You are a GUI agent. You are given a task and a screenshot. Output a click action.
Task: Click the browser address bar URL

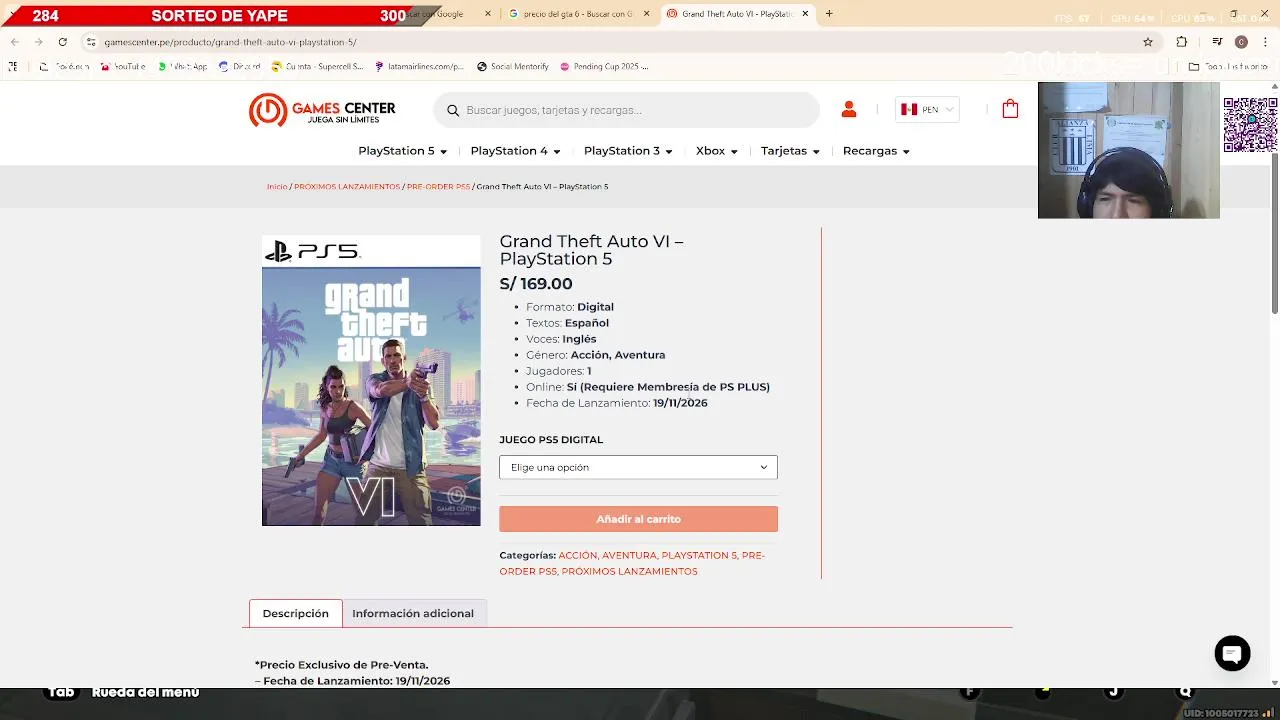231,42
